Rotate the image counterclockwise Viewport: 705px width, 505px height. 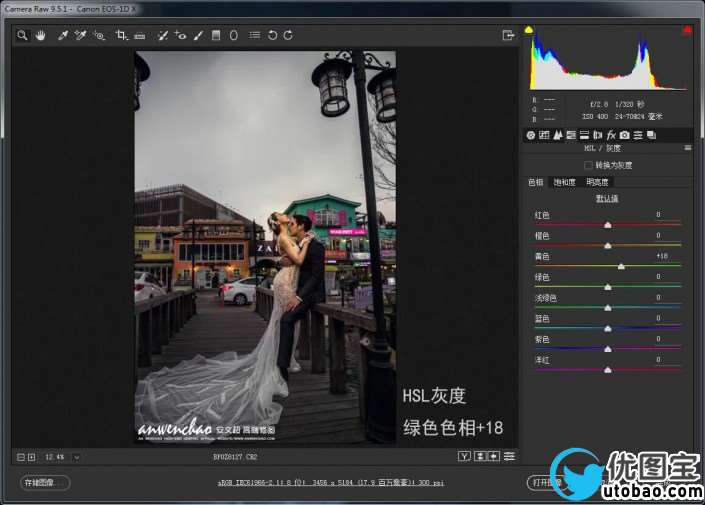(272, 35)
